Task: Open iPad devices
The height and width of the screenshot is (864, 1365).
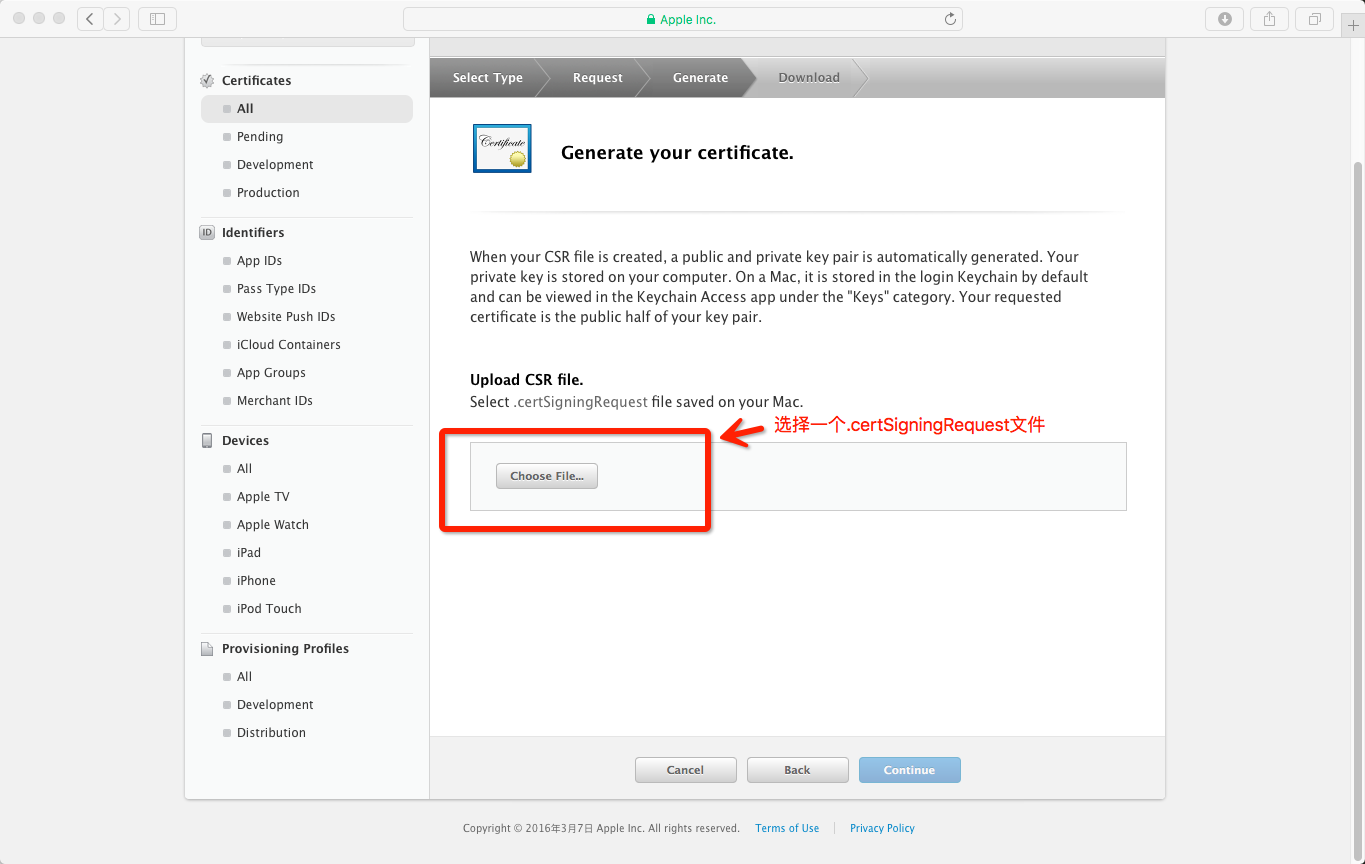Action: 248,553
